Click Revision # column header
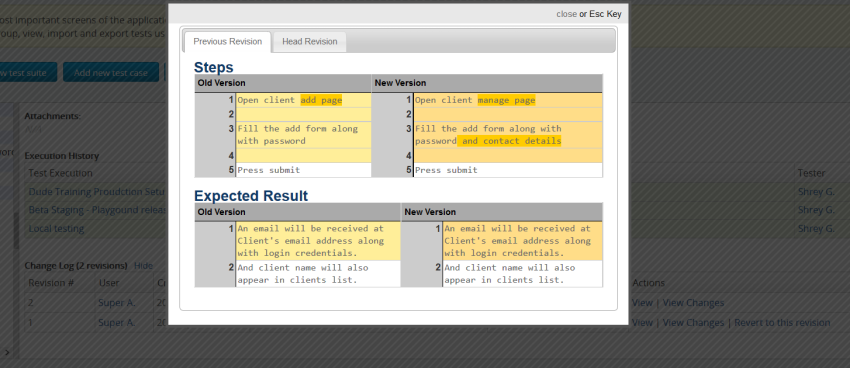The image size is (850, 368). 51,283
